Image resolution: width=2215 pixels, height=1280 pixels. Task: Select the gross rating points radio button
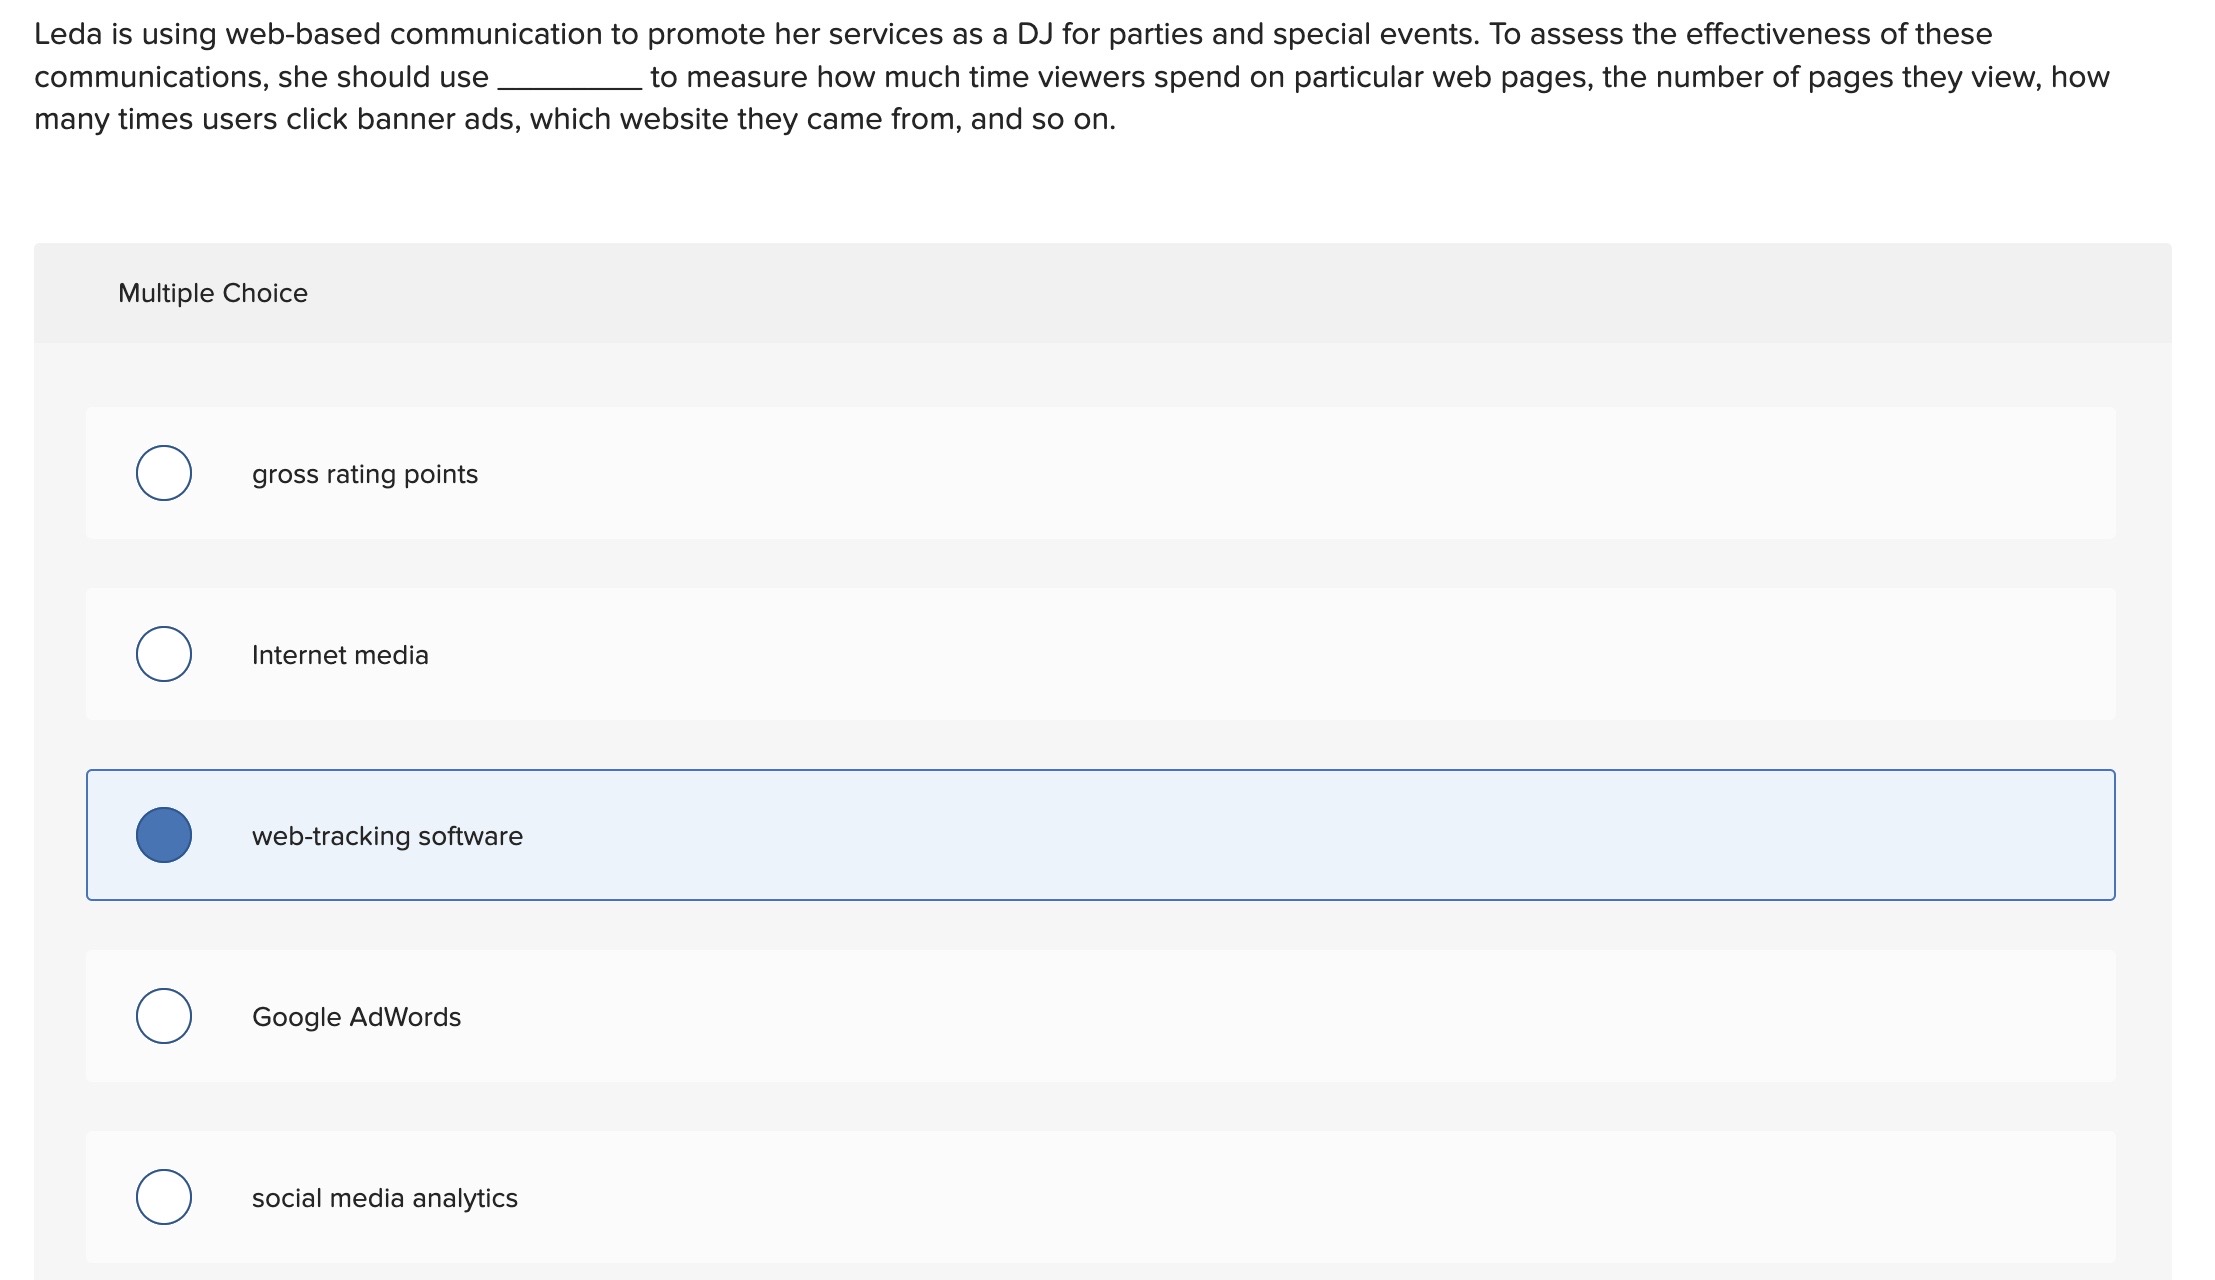[165, 474]
